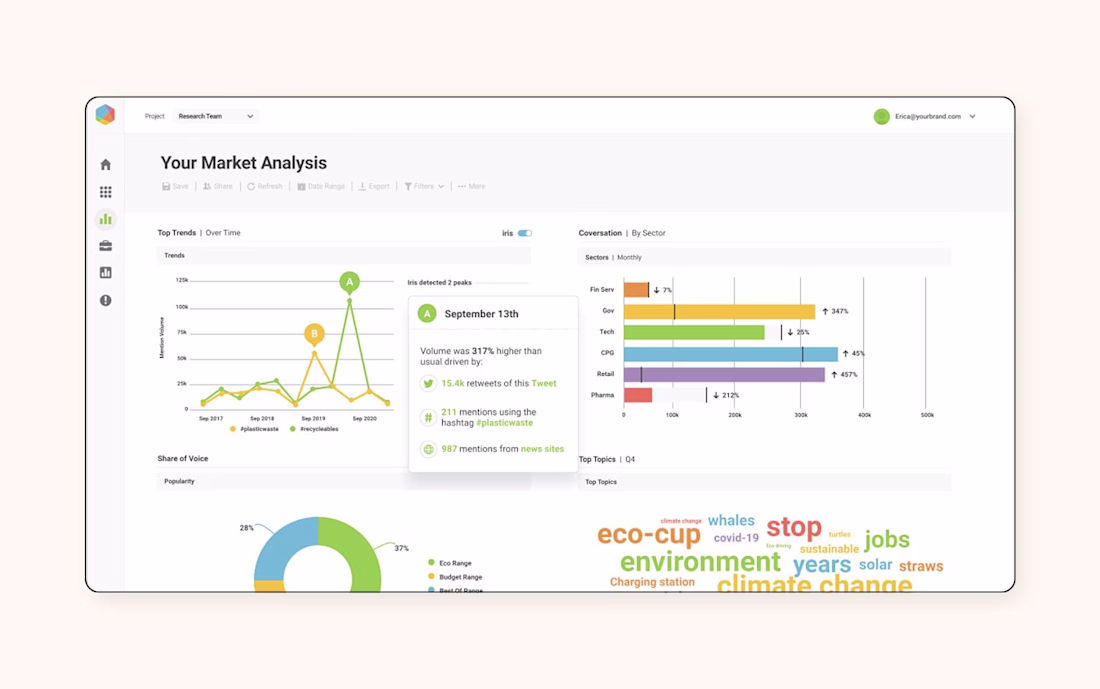Click the word covid-19 in cloud
The height and width of the screenshot is (689, 1100).
pyautogui.click(x=736, y=538)
